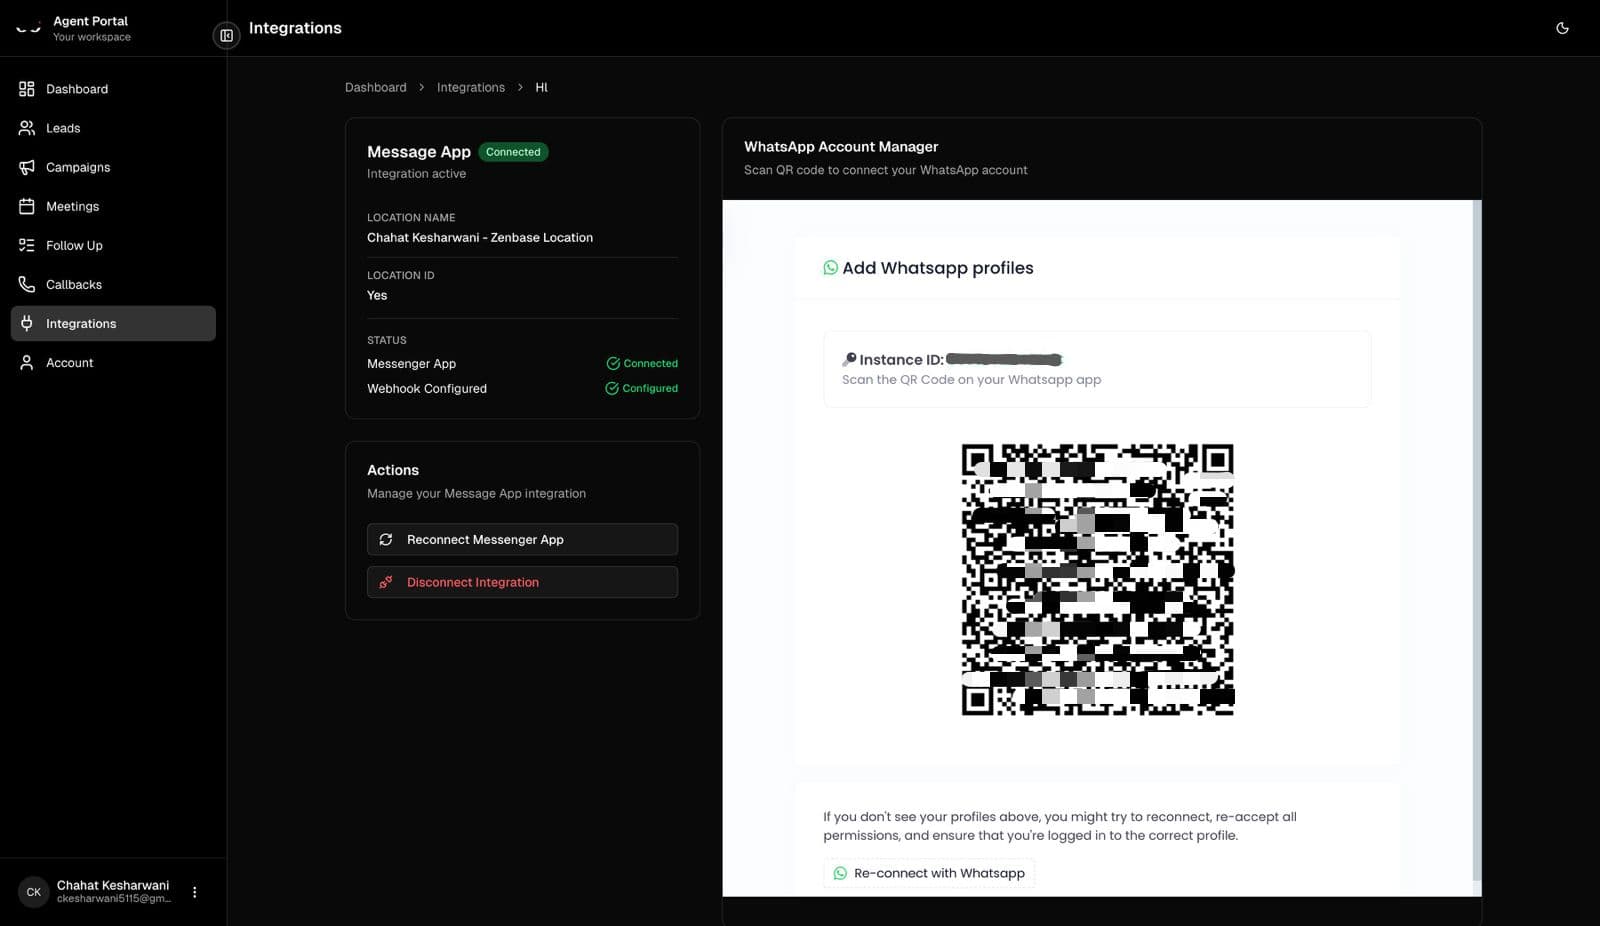Open the HI breadcrumb page
Viewport: 1600px width, 926px height.
542,87
